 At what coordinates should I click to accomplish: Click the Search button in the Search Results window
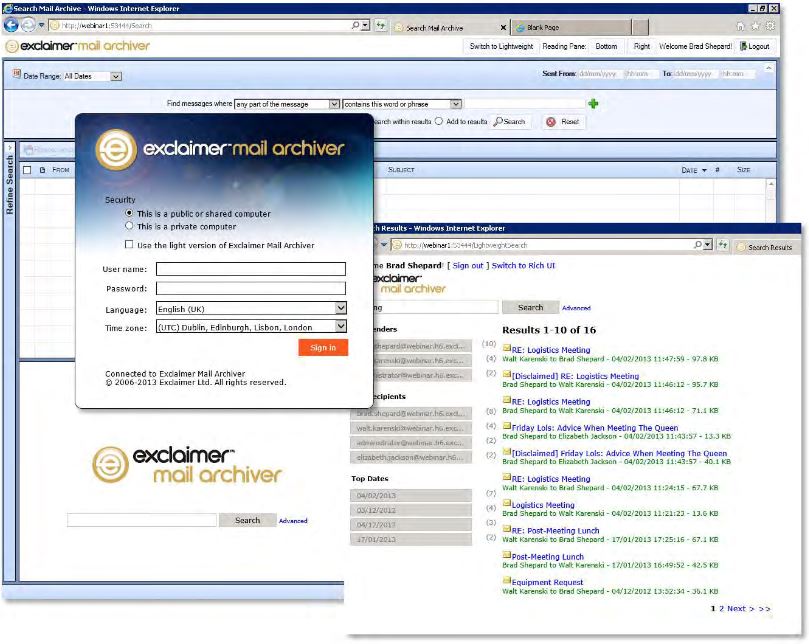click(x=530, y=307)
